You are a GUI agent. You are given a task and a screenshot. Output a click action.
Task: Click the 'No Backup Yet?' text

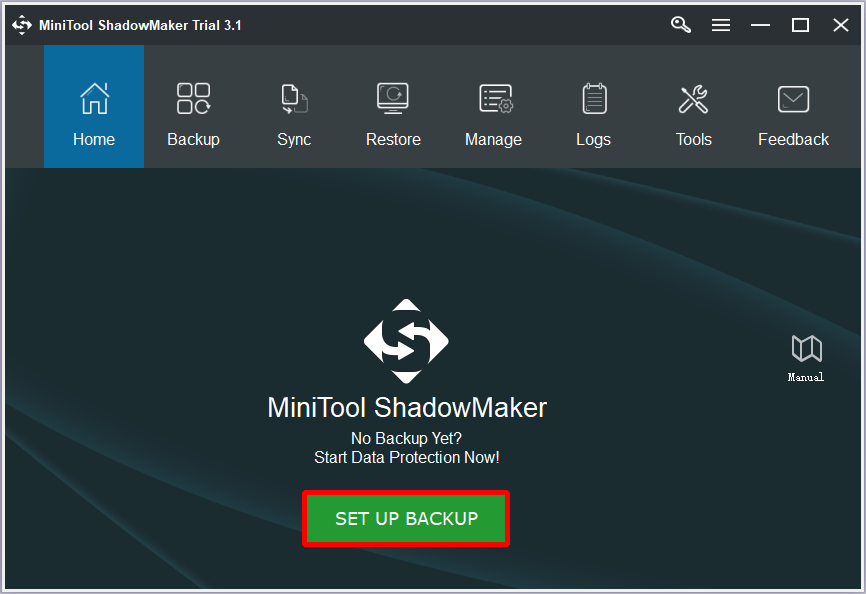(406, 438)
